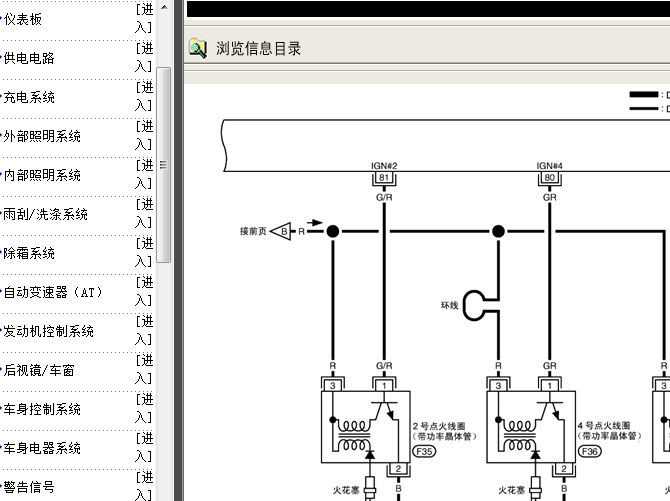Click the transistor symbol in coil F36
This screenshot has width=670, height=501.
[x=550, y=410]
